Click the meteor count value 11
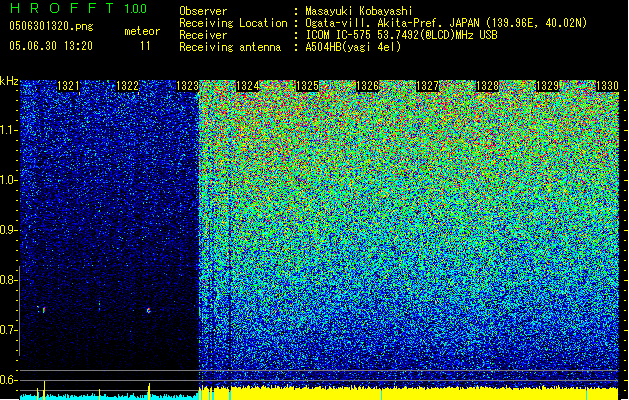 coord(145,46)
